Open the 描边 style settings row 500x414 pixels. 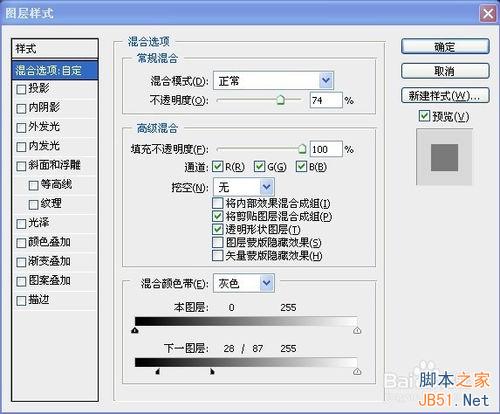coord(55,301)
